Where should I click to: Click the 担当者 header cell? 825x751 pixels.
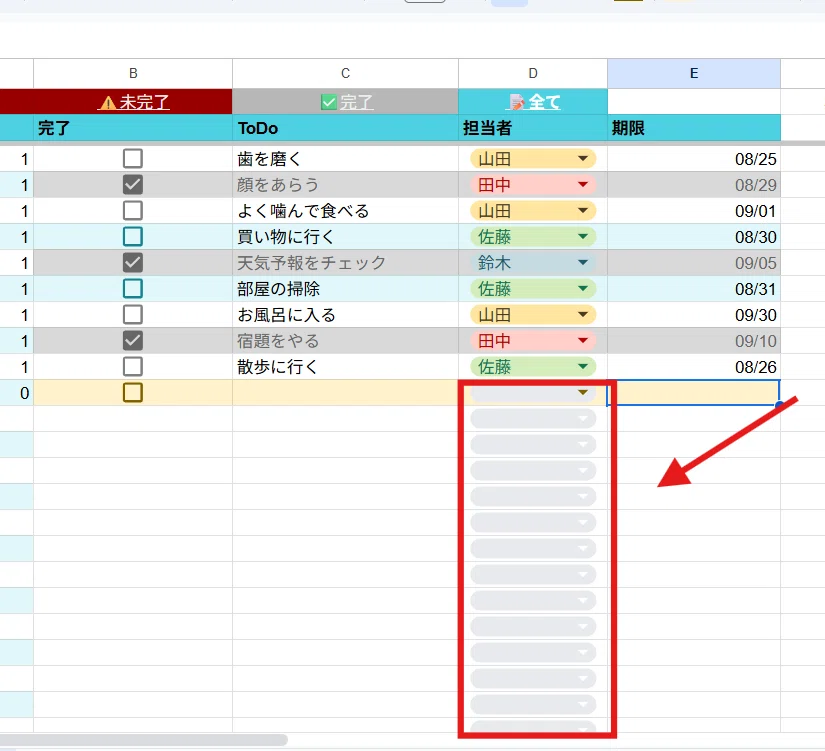[x=533, y=128]
